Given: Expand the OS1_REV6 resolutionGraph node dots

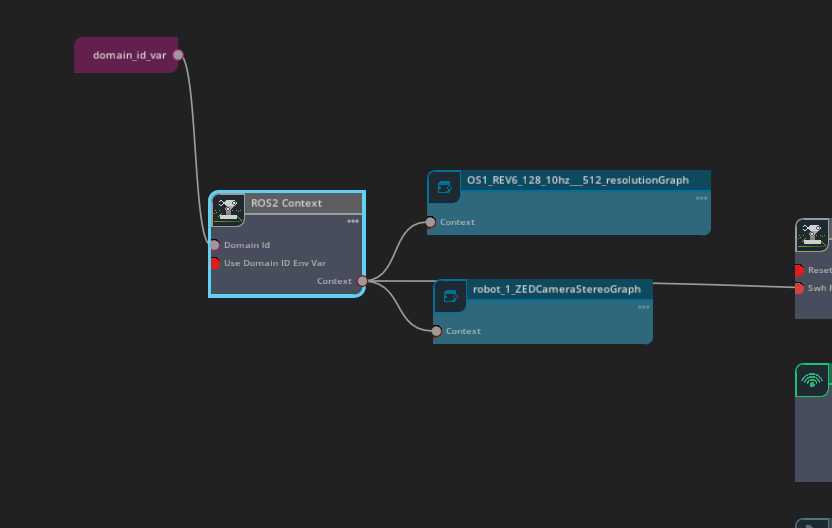Looking at the screenshot, I should point(701,198).
